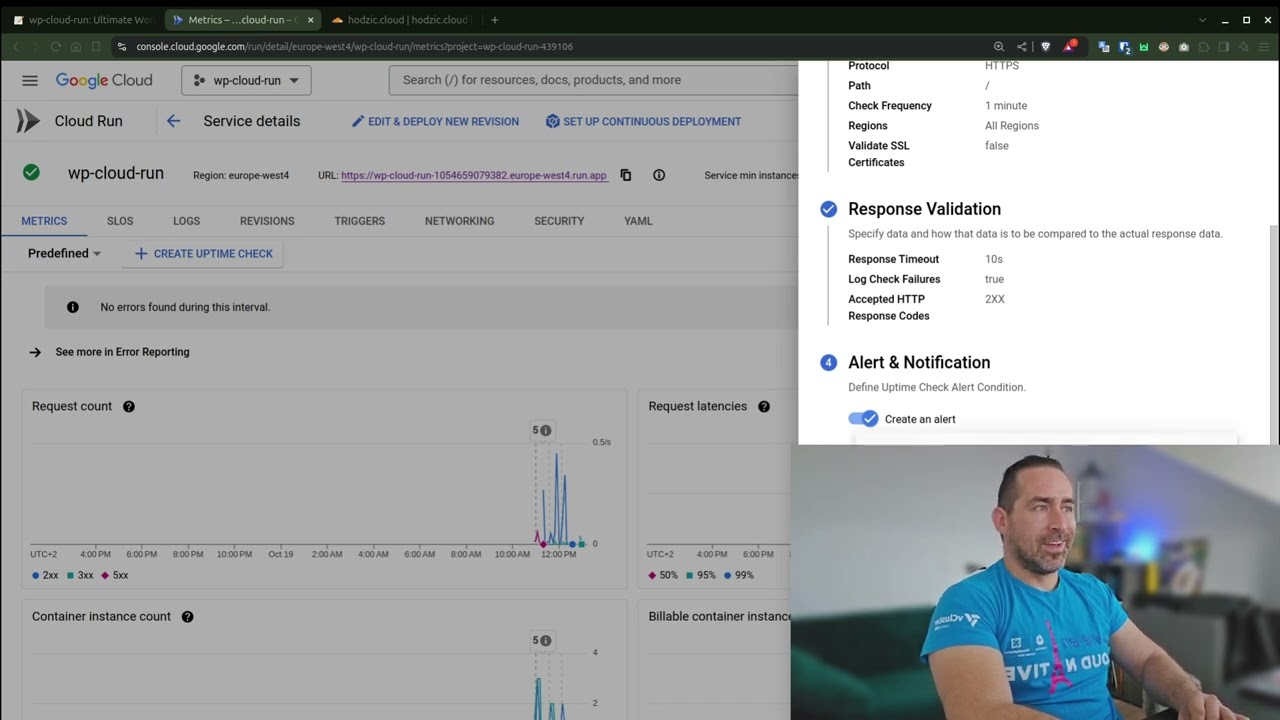
Task: Click the CREATE UPTIME CHECK button
Action: coord(203,254)
